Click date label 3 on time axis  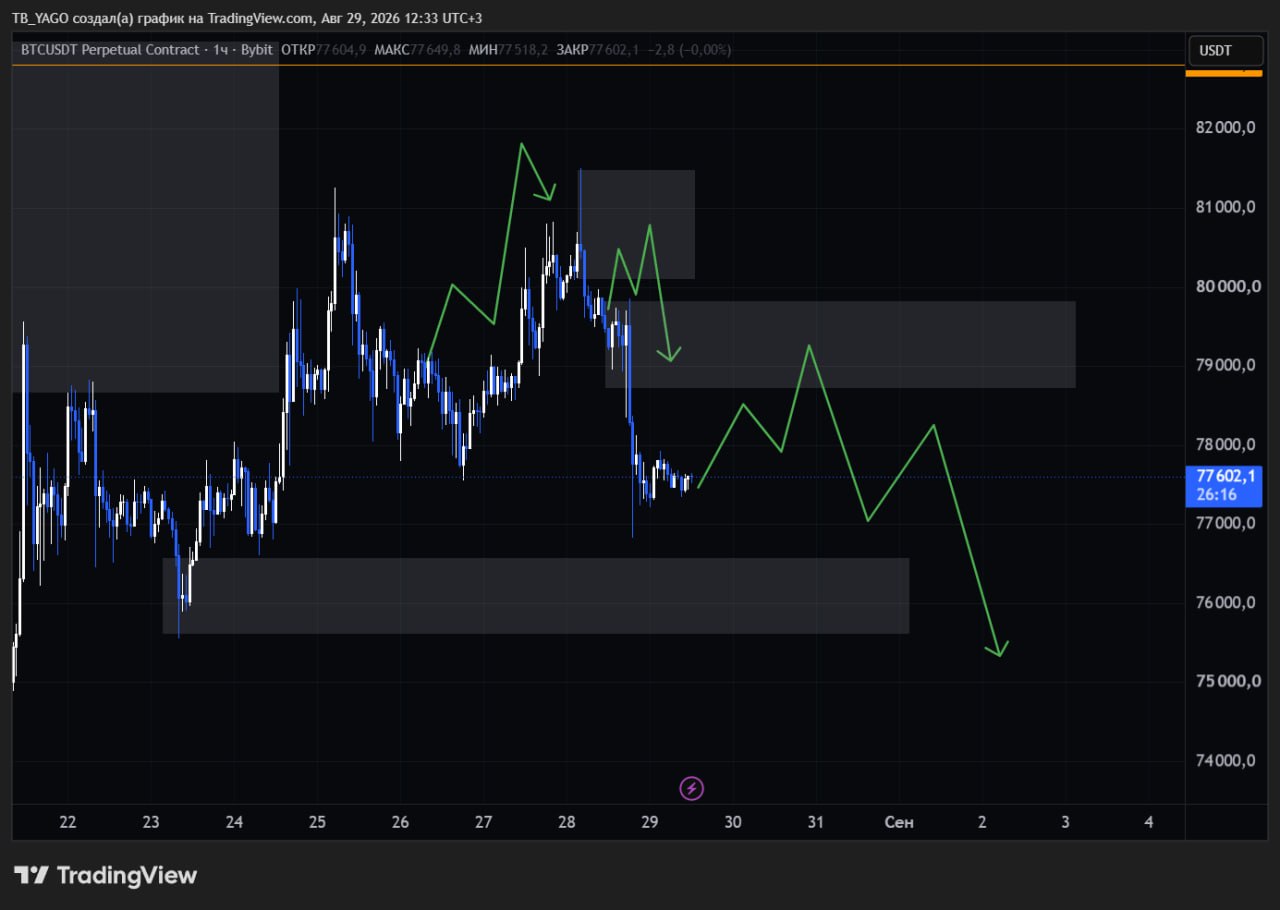point(1065,822)
